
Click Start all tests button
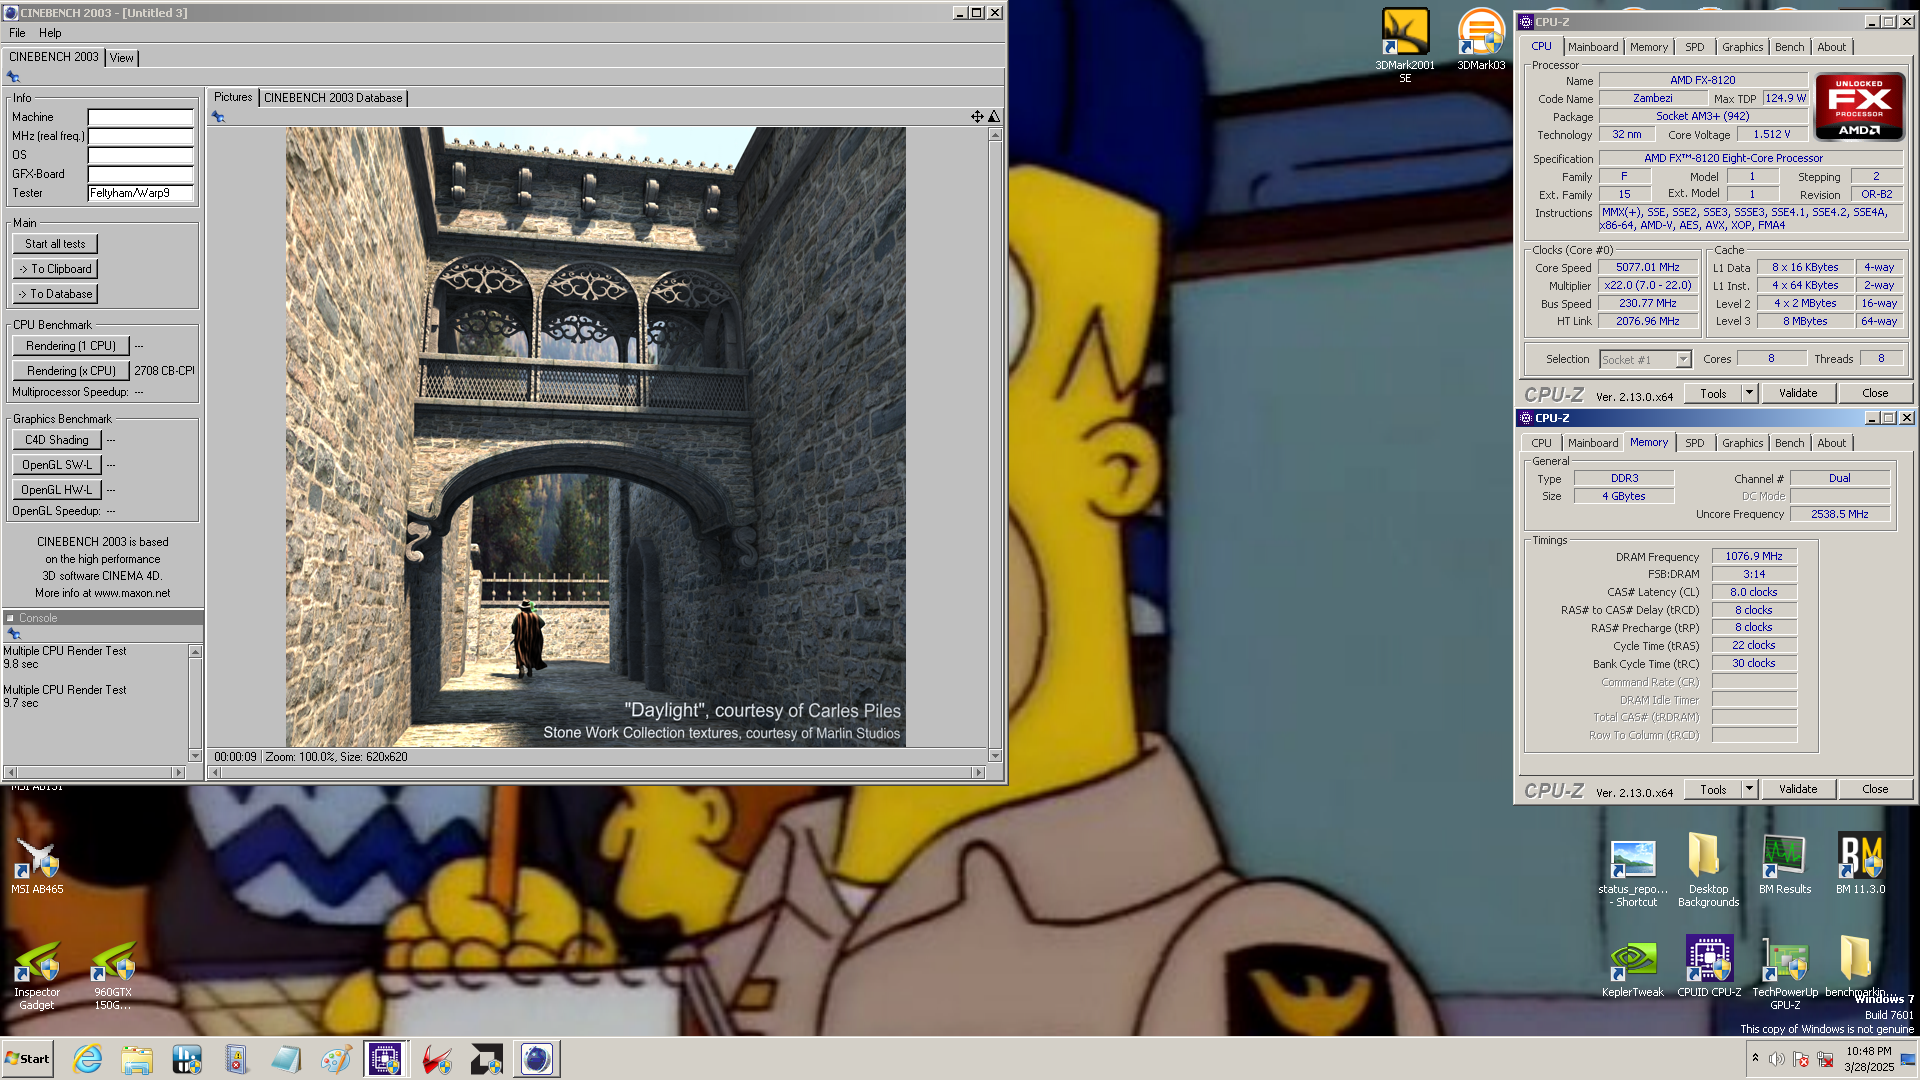click(x=55, y=244)
